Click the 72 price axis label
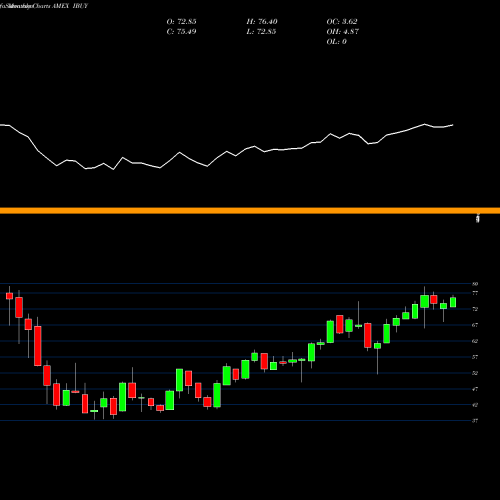This screenshot has width=500, height=500. (475, 309)
